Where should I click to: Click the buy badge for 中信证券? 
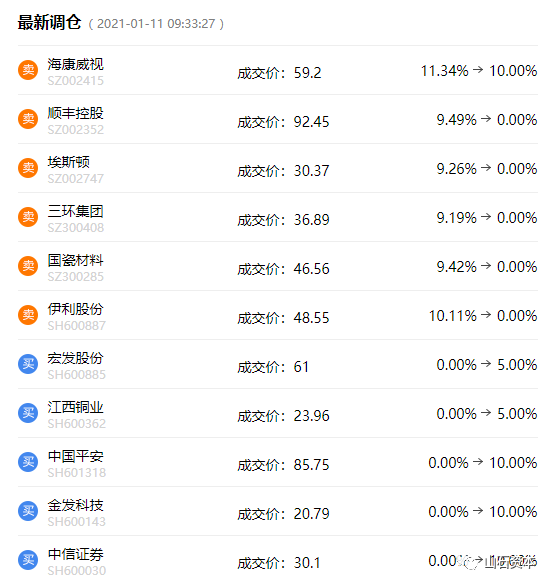[28, 560]
